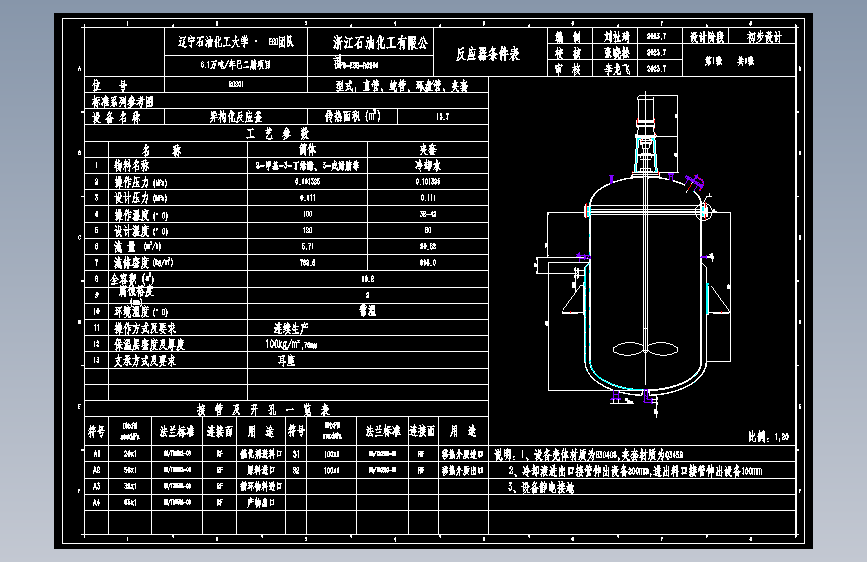The height and width of the screenshot is (562, 867).
Task: Select the 李龙飞 reviewer name cell
Action: pyautogui.click(x=616, y=69)
